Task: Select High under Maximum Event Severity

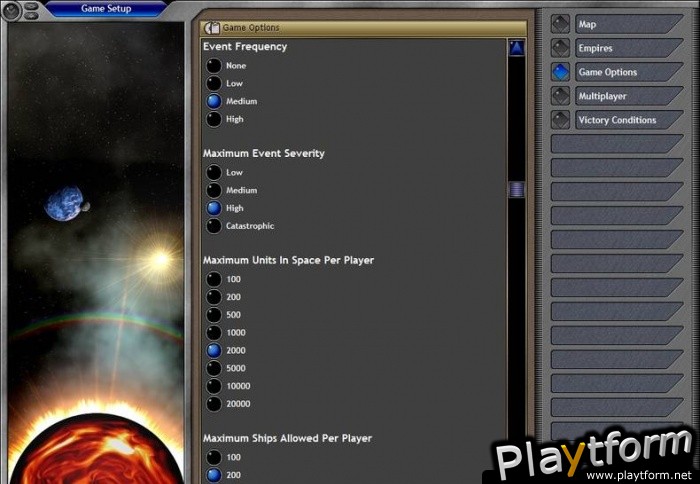Action: pos(214,208)
